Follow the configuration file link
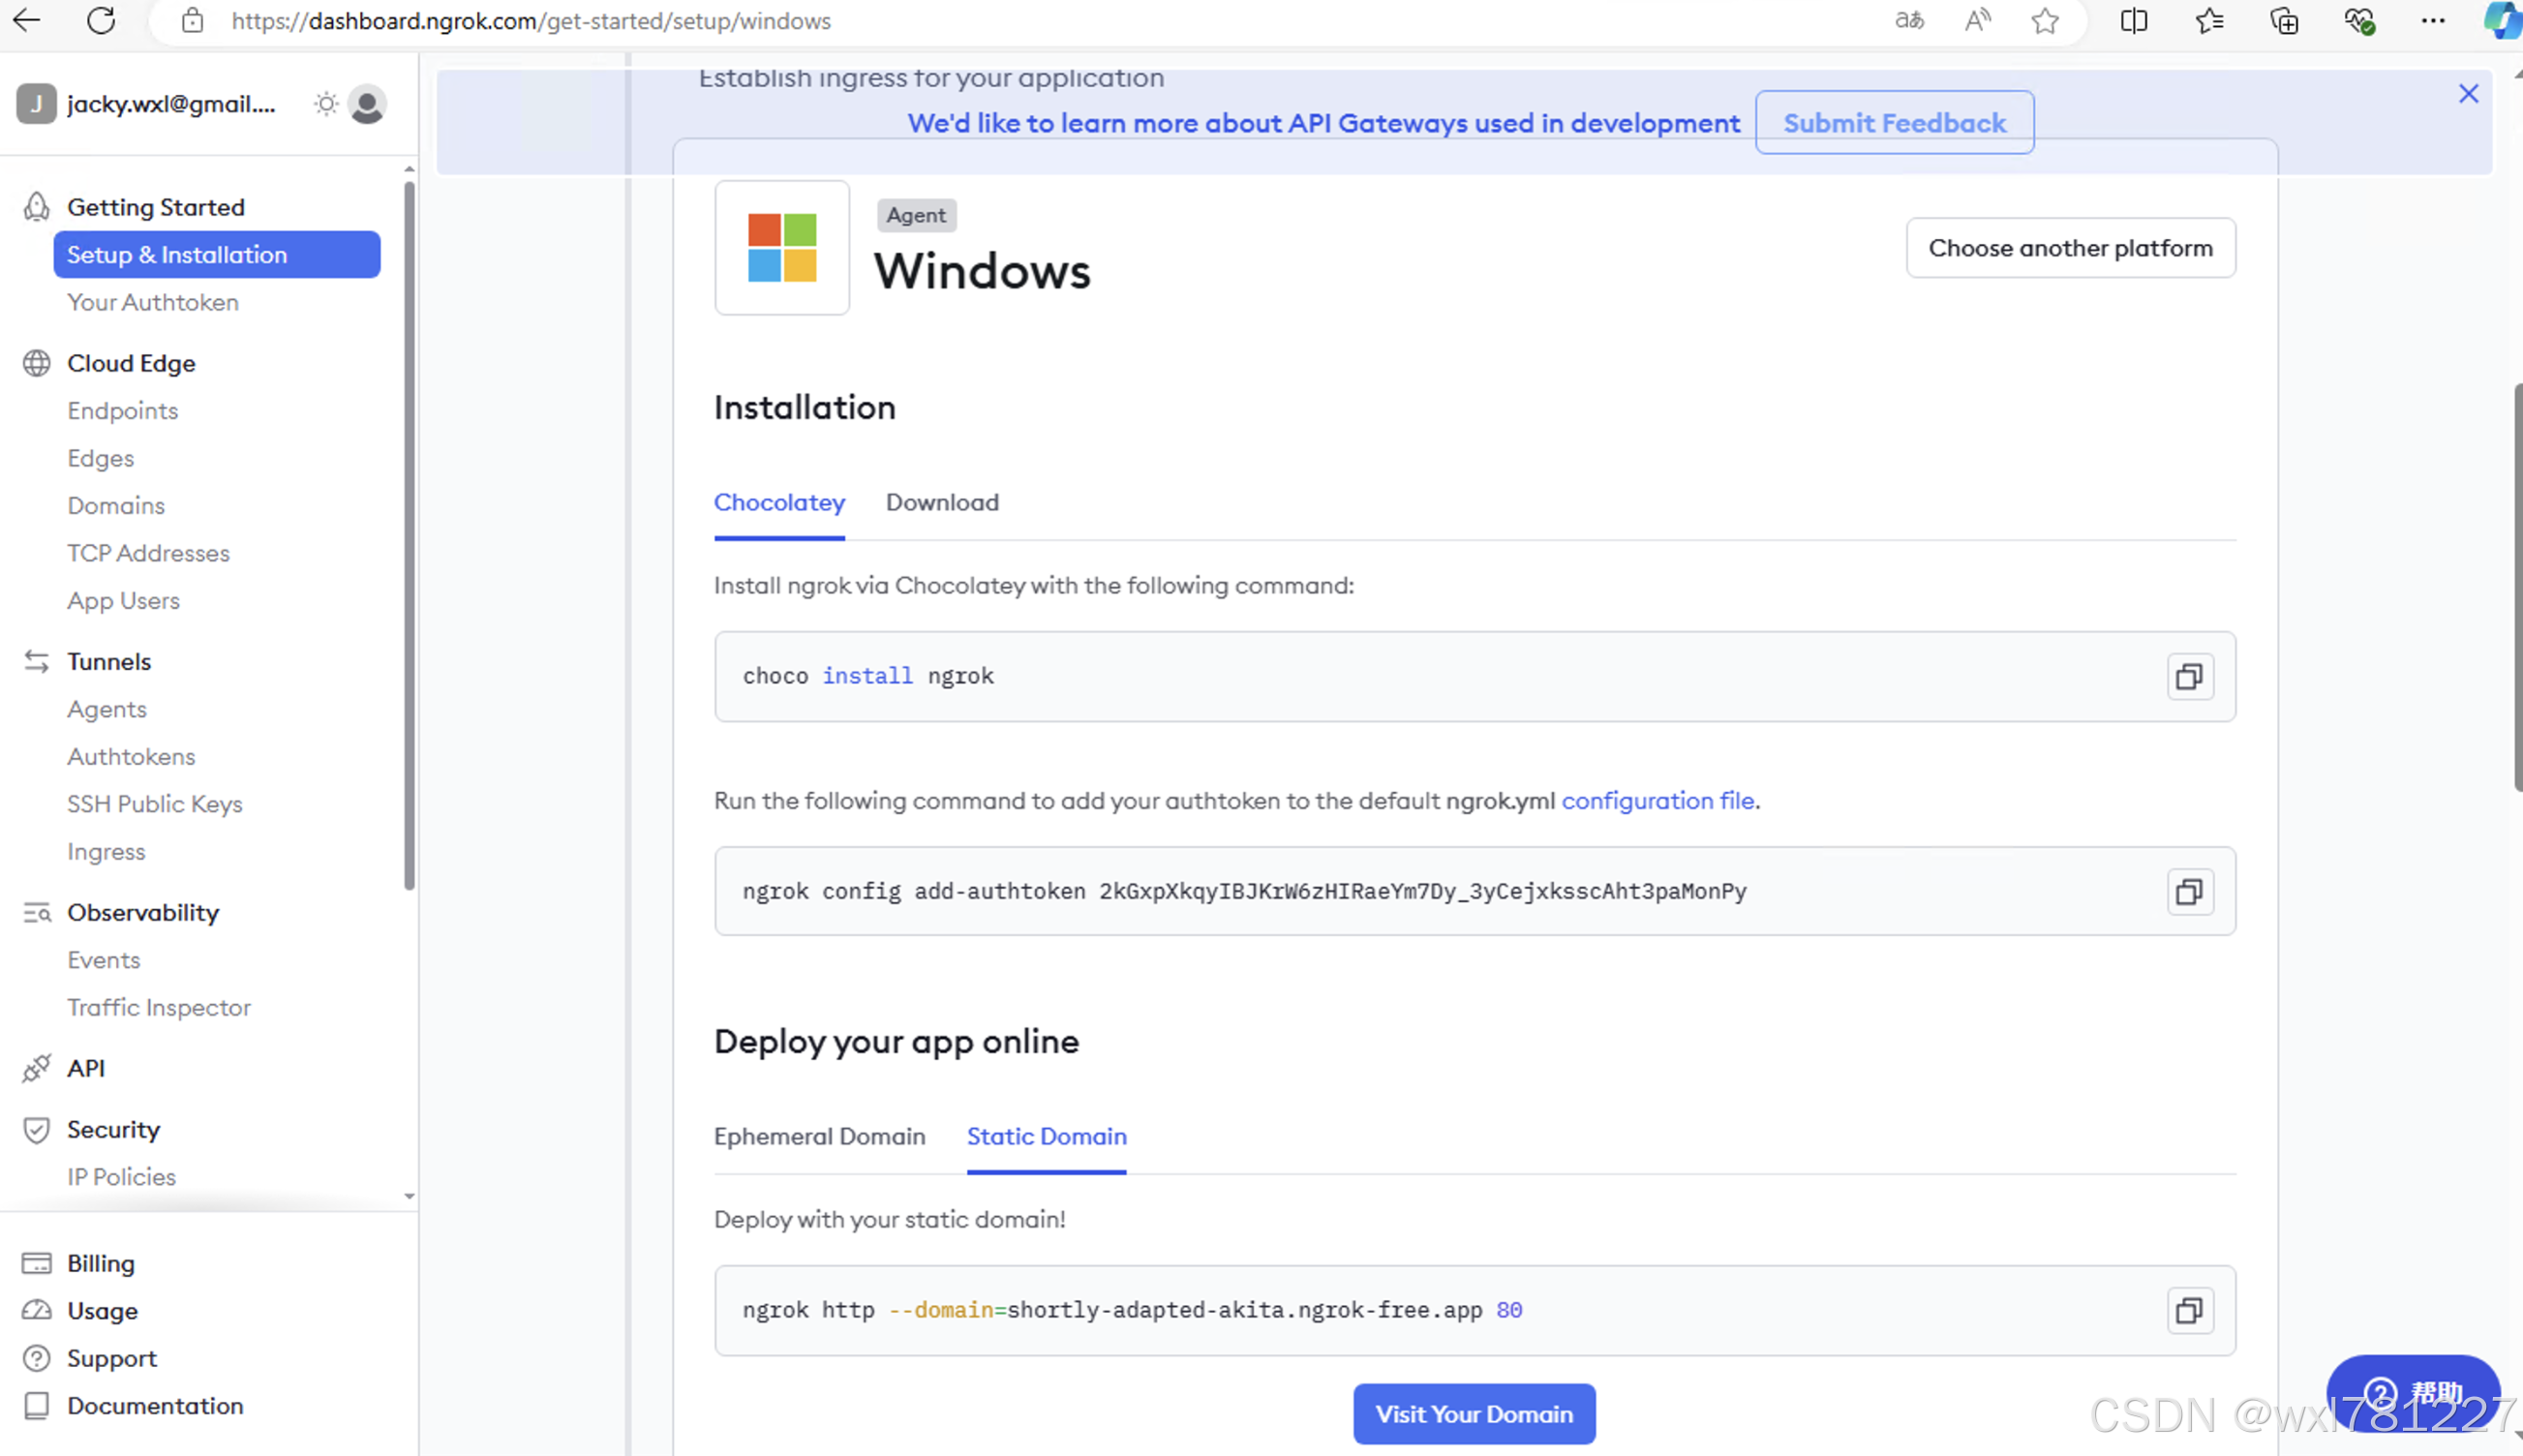 (1657, 800)
